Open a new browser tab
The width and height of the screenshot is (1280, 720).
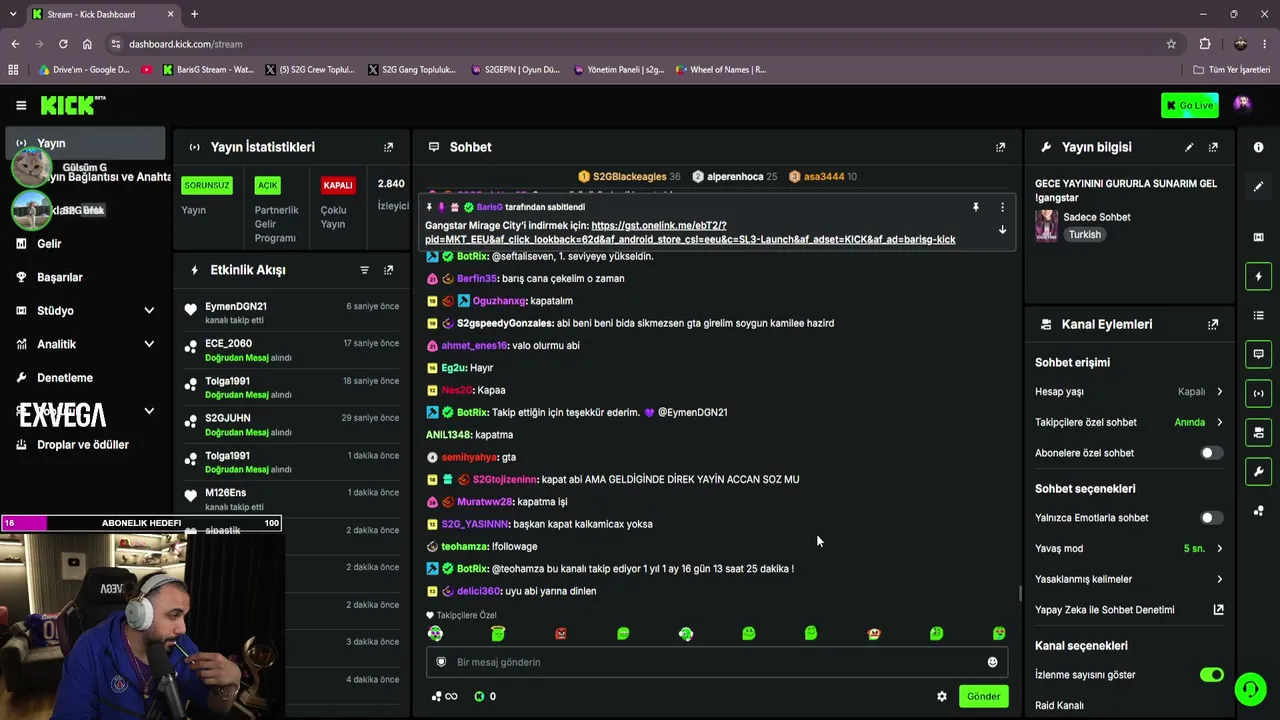click(194, 14)
